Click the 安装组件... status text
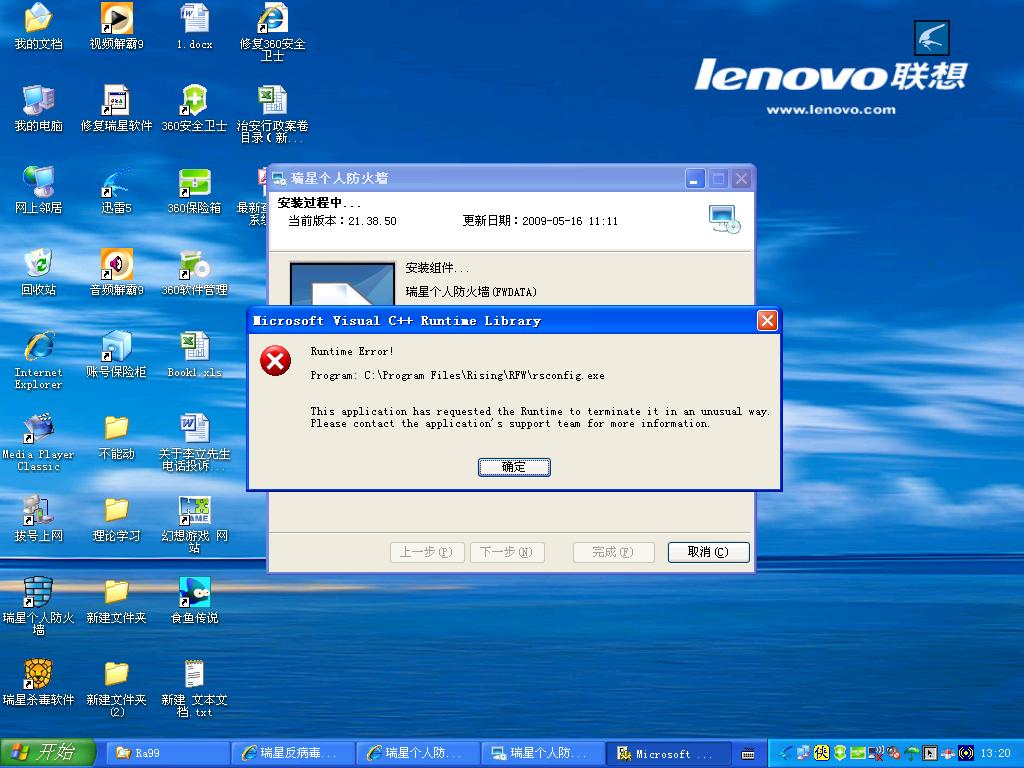The width and height of the screenshot is (1024, 768). coord(437,268)
